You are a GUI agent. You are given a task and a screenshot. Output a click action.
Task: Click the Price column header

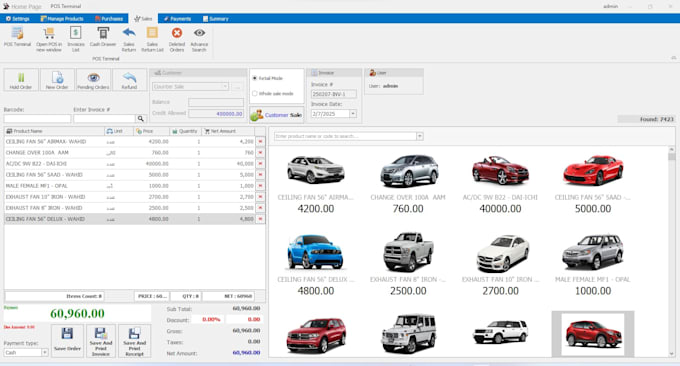(x=151, y=131)
